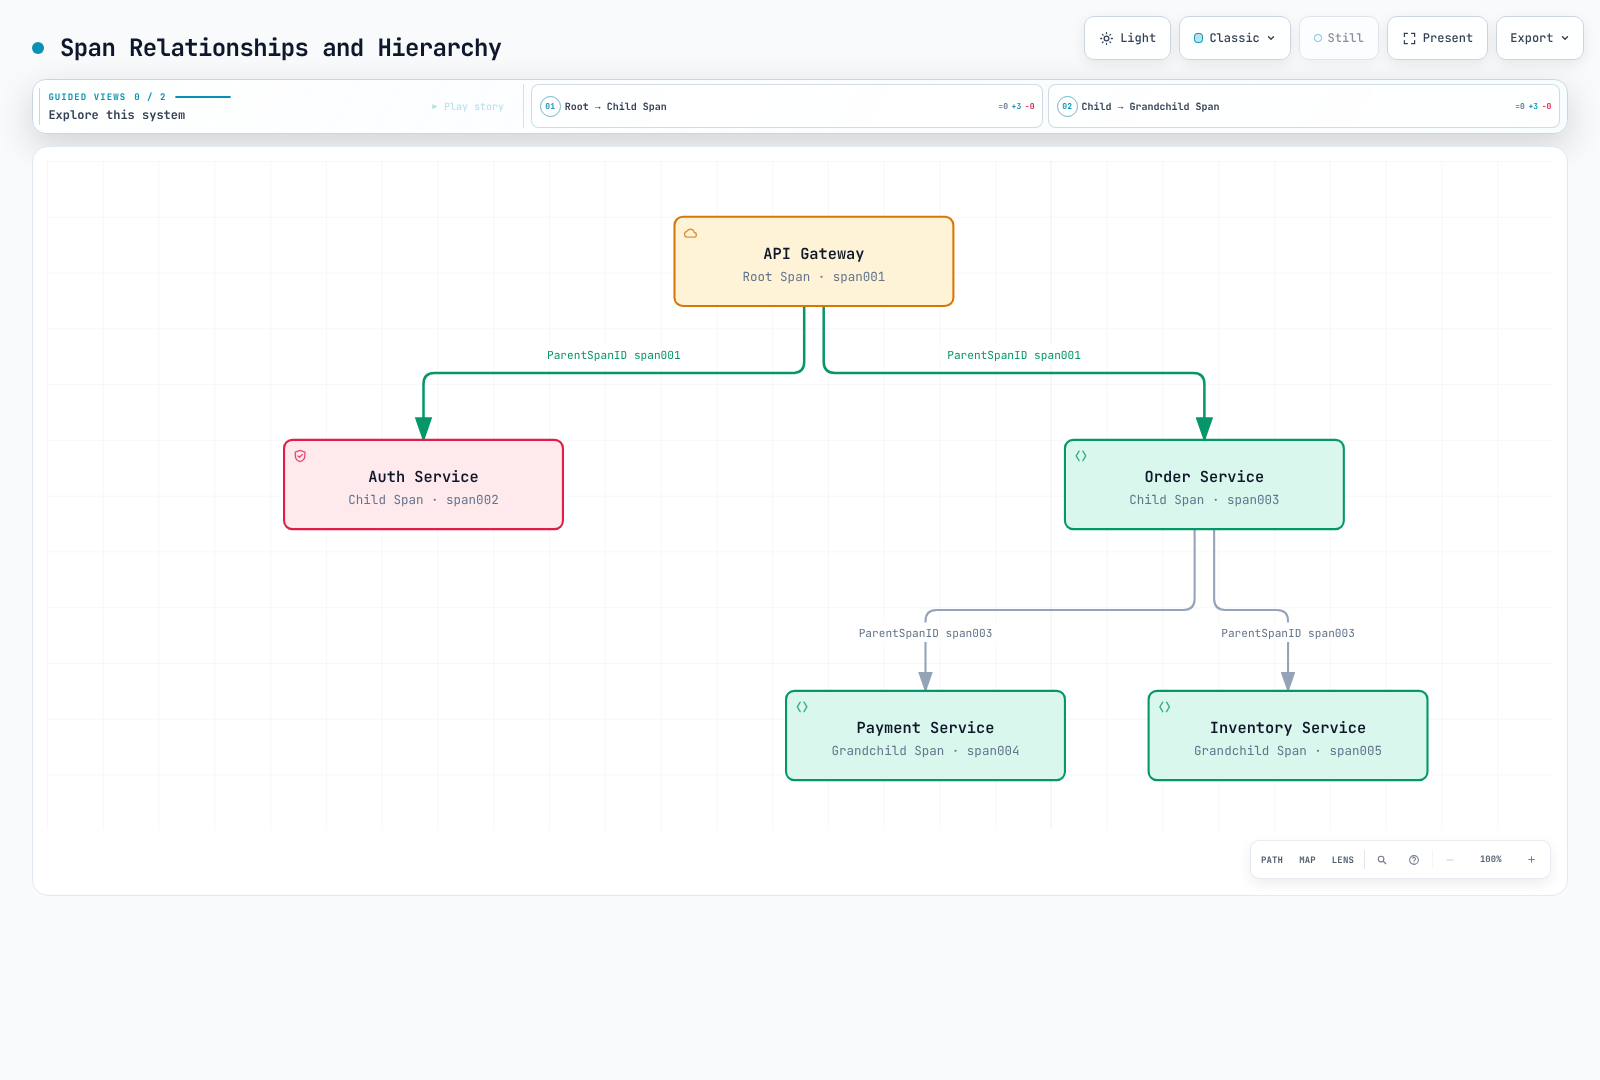Click ParentSpanID span001 label toward Order Service

pos(1014,356)
